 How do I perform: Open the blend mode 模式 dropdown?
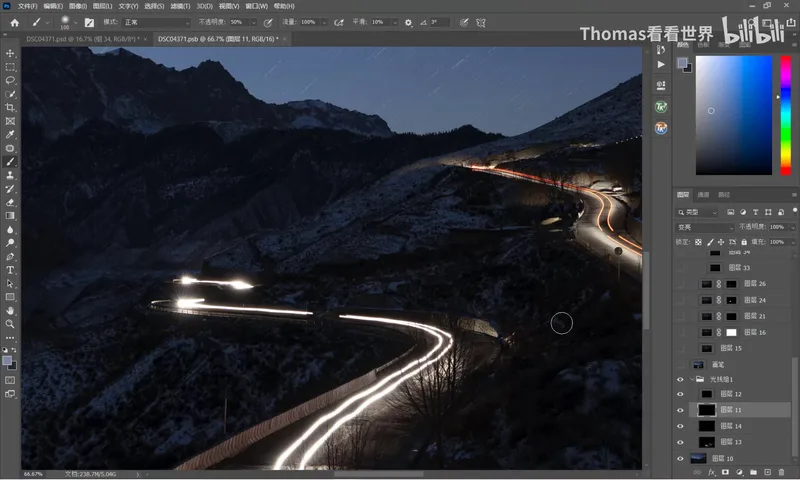click(x=157, y=22)
